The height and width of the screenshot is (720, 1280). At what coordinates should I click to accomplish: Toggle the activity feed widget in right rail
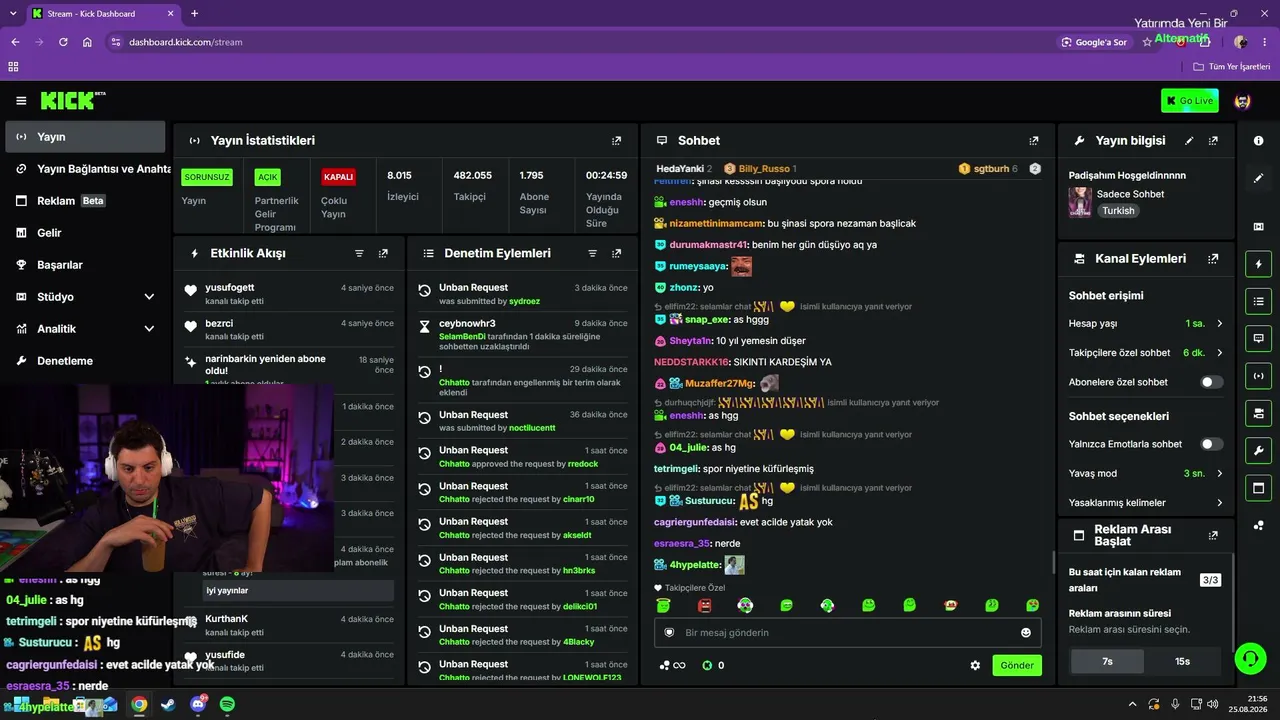[1258, 264]
